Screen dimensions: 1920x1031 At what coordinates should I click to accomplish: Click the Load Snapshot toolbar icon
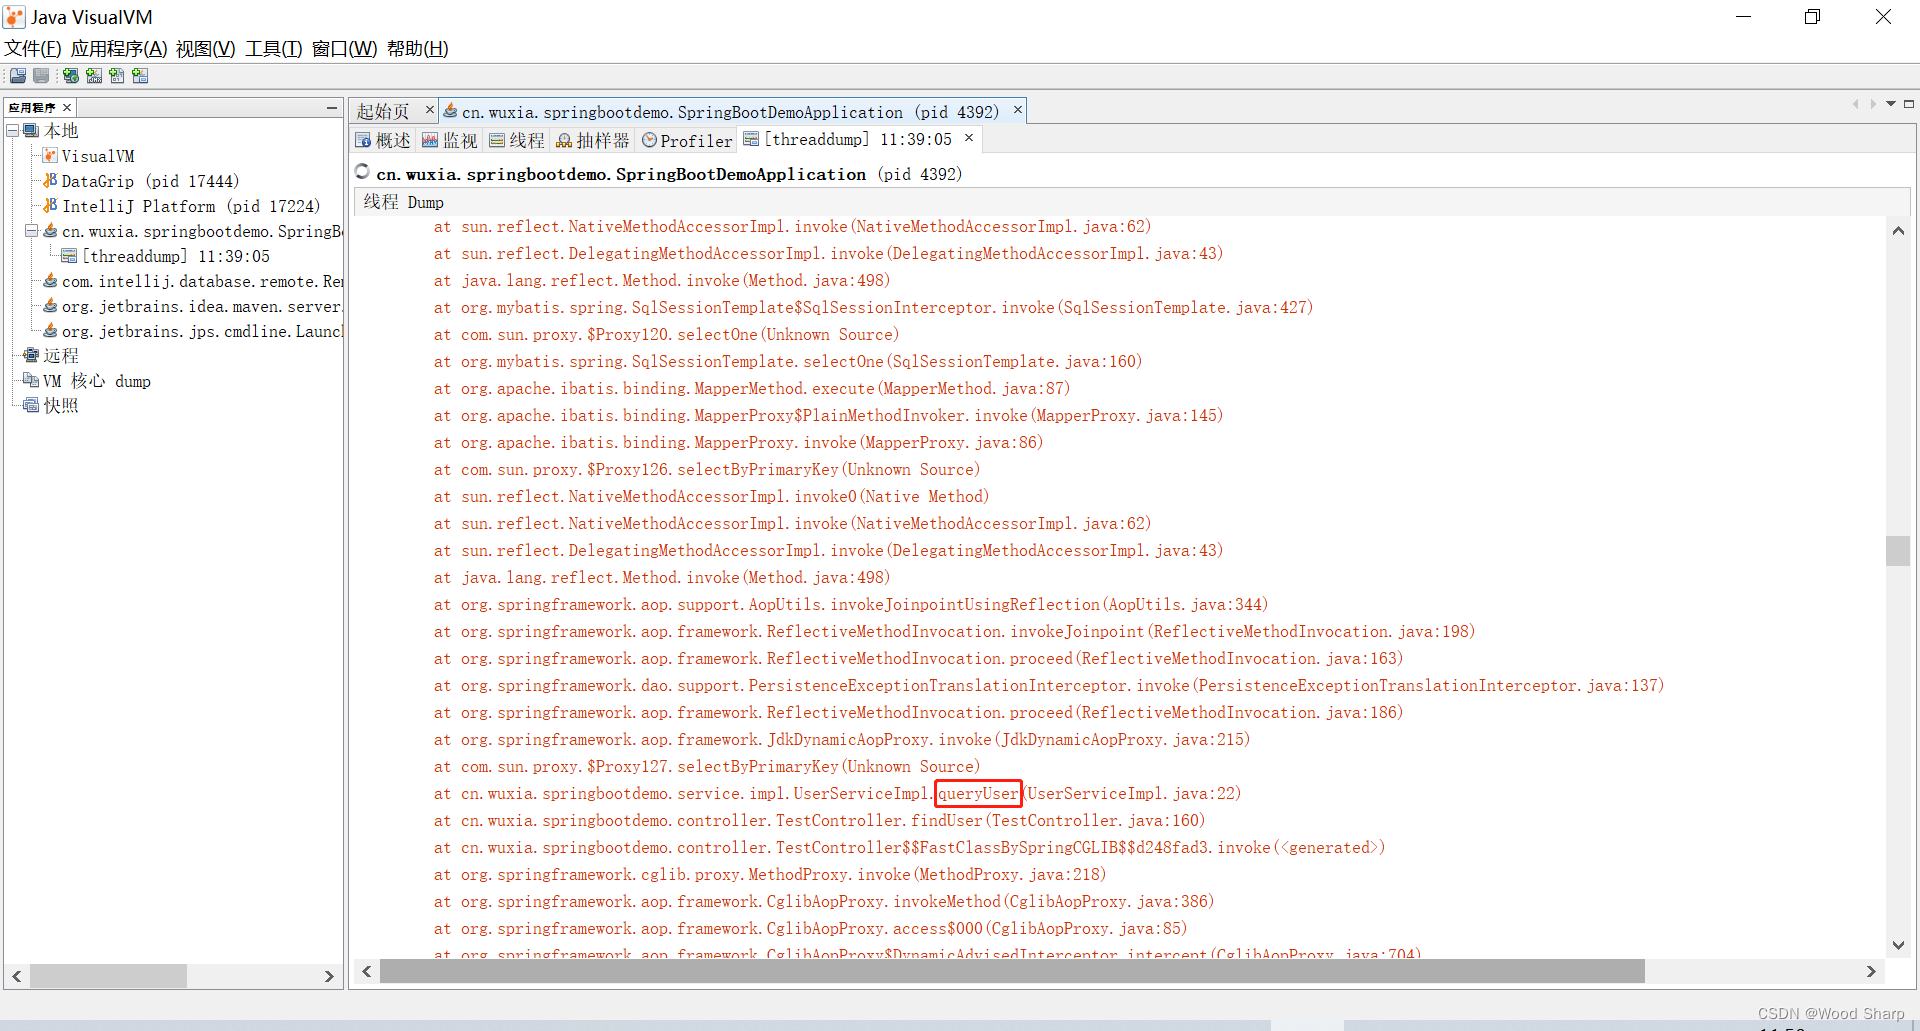click(x=18, y=76)
